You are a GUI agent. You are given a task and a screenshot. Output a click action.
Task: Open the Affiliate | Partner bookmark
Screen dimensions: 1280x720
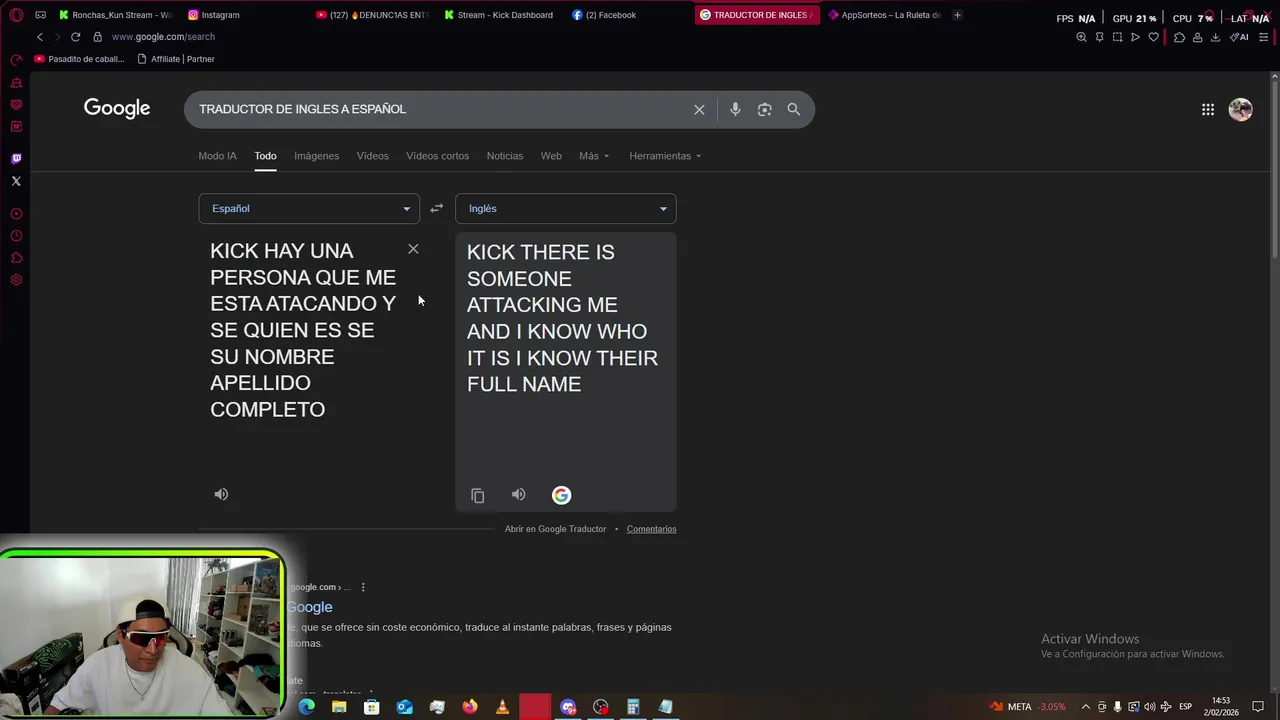tap(176, 59)
